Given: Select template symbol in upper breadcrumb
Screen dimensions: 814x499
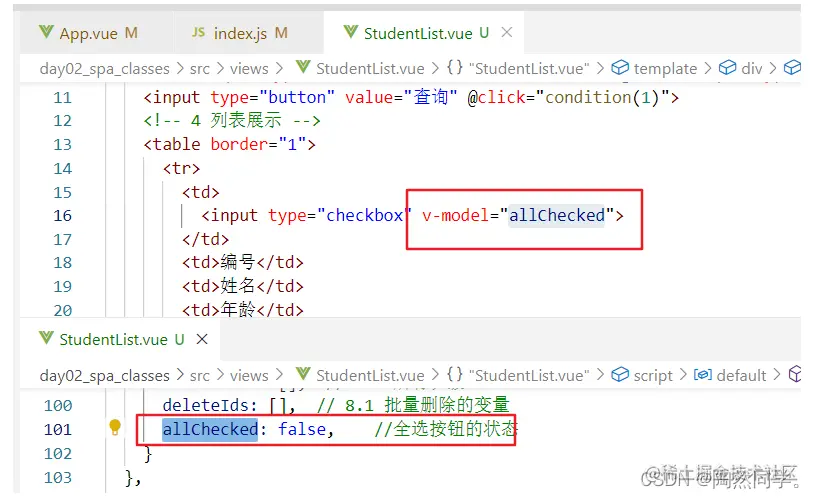Looking at the screenshot, I should (665, 69).
